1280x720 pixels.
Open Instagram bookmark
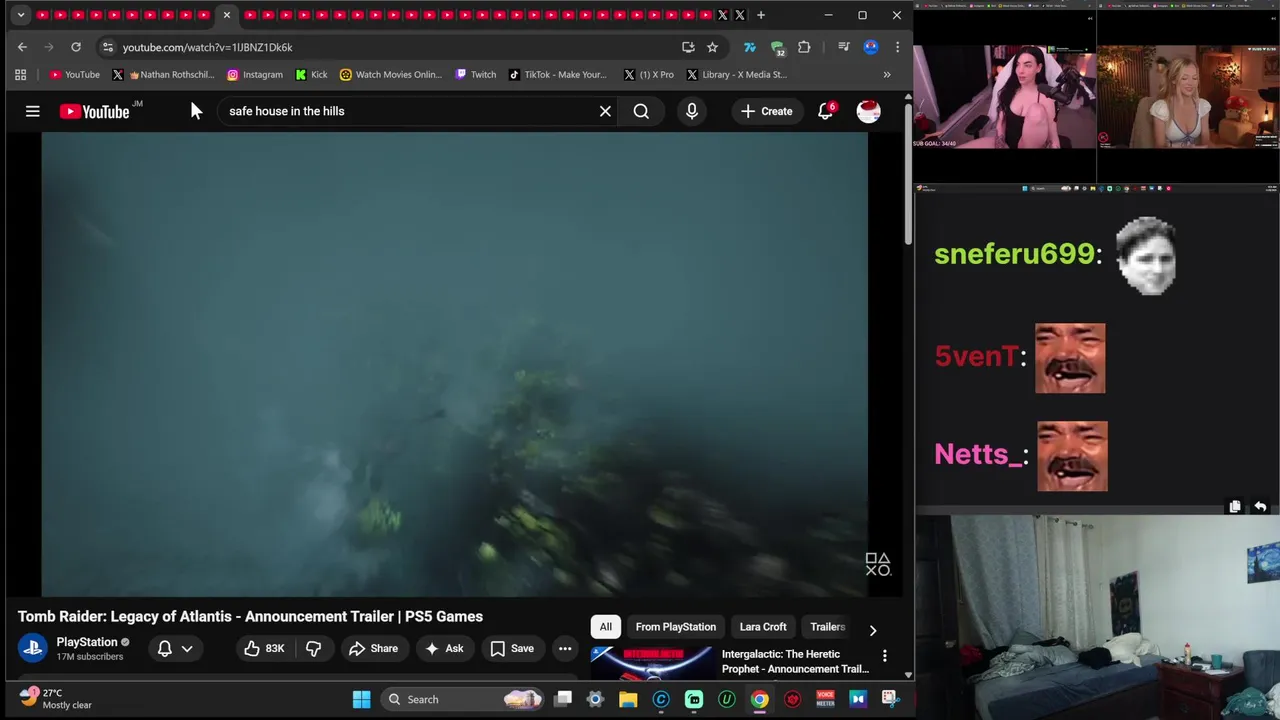(x=255, y=74)
